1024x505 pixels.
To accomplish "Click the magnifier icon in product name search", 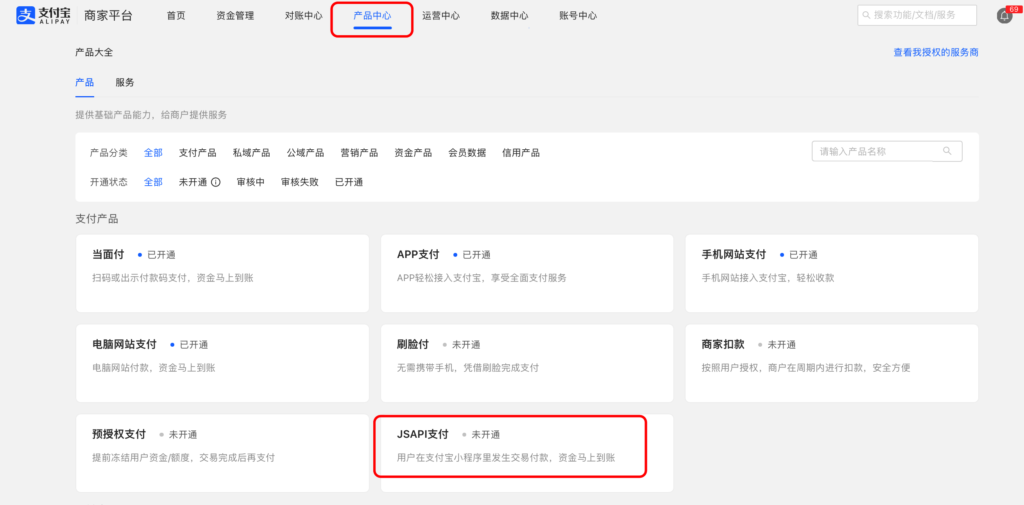I will coord(946,151).
